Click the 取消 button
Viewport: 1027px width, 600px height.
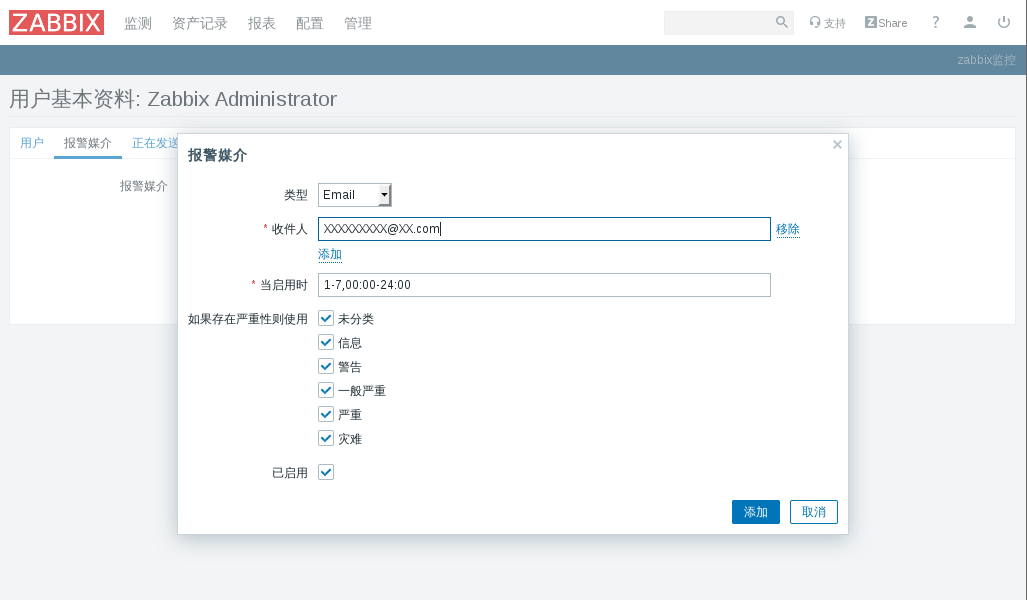[813, 512]
